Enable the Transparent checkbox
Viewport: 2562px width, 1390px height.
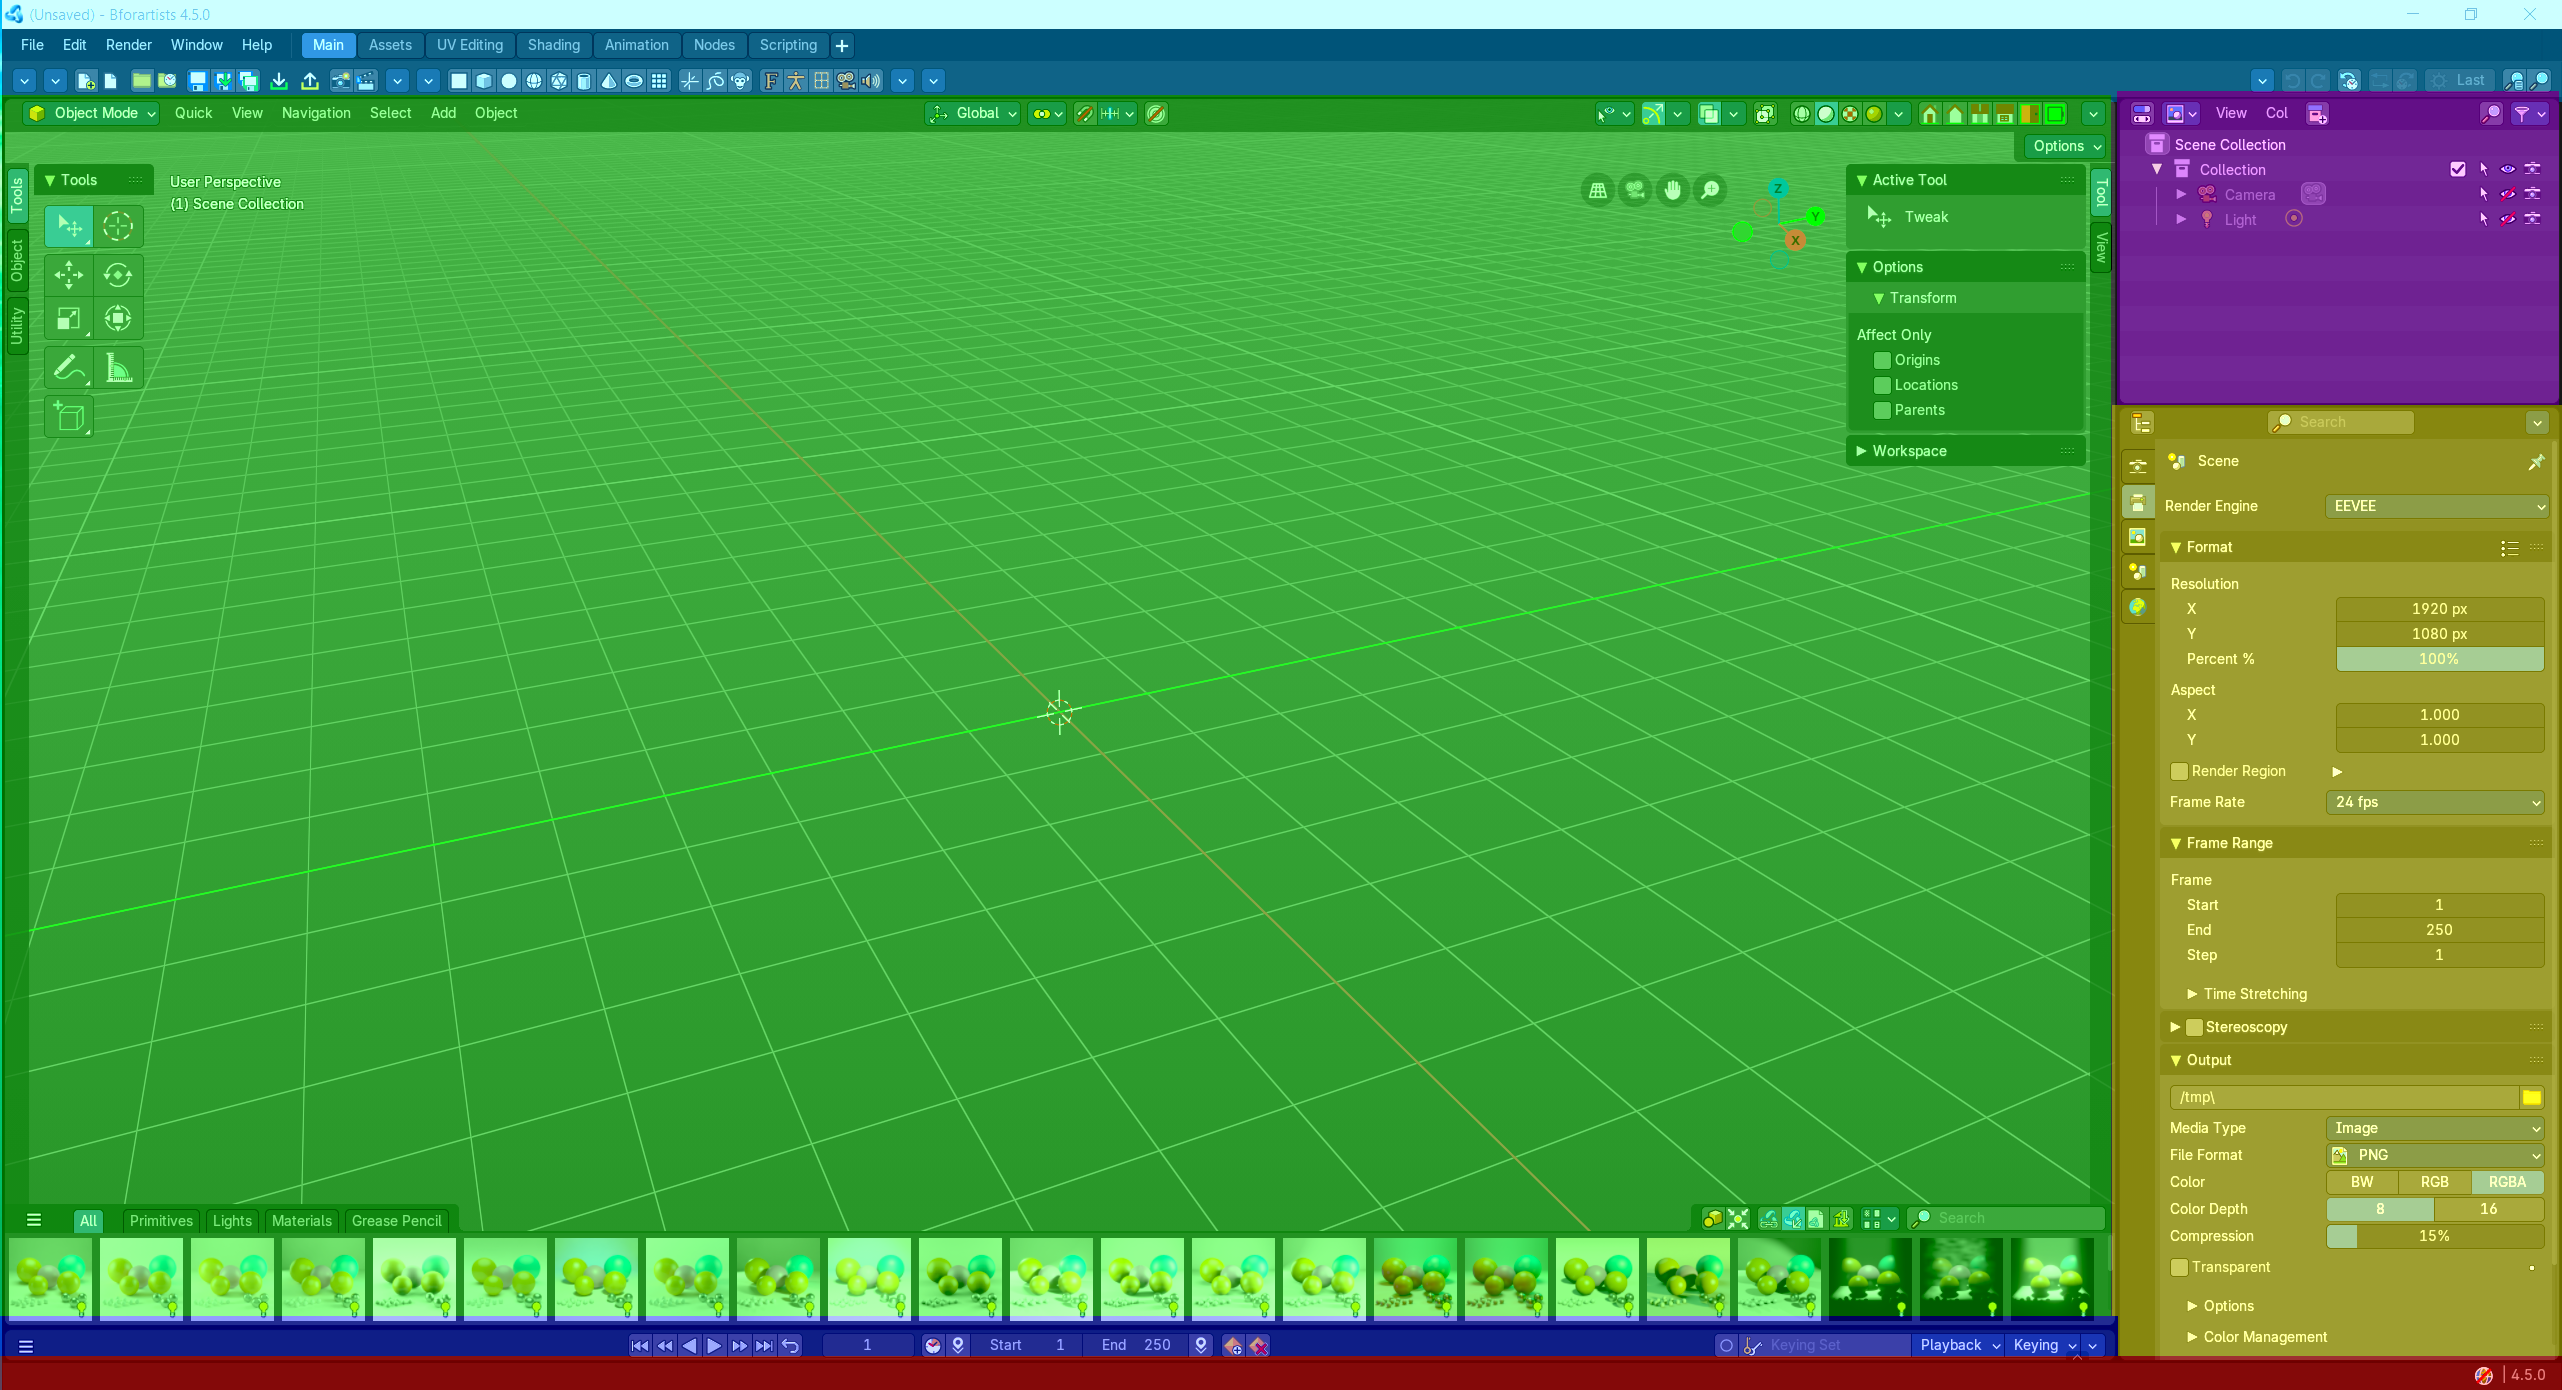pyautogui.click(x=2179, y=1267)
